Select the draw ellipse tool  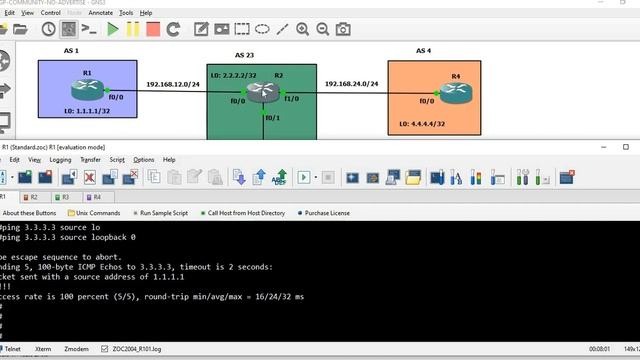pos(262,29)
